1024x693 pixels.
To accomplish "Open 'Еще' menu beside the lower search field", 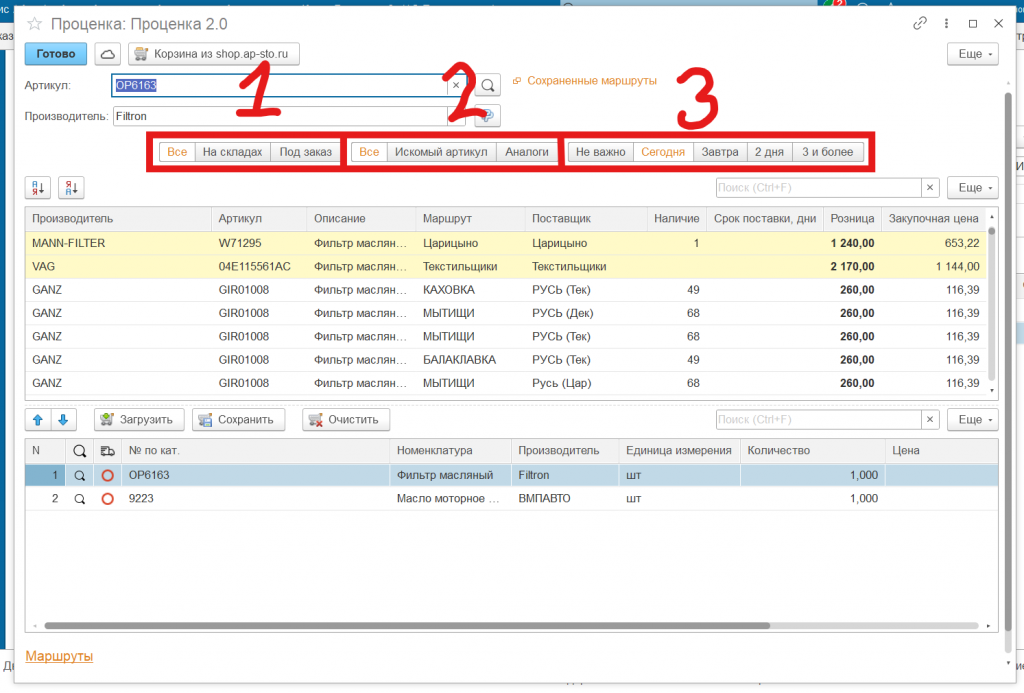I will (x=971, y=420).
